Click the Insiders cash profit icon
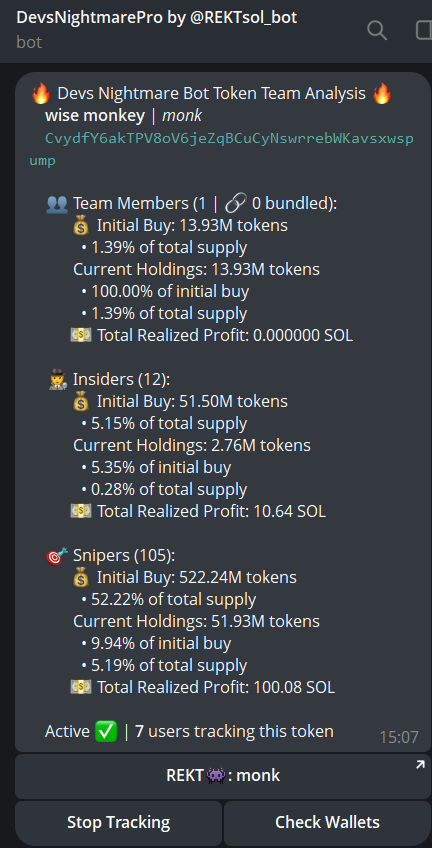Viewport: 432px width, 848px height. tap(81, 511)
